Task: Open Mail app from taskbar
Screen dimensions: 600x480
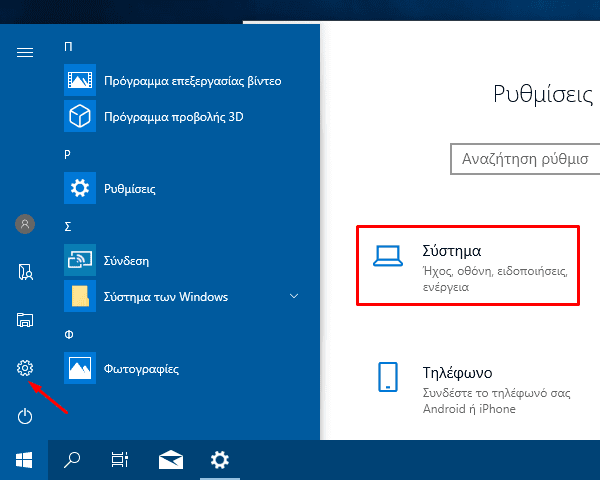Action: click(171, 460)
